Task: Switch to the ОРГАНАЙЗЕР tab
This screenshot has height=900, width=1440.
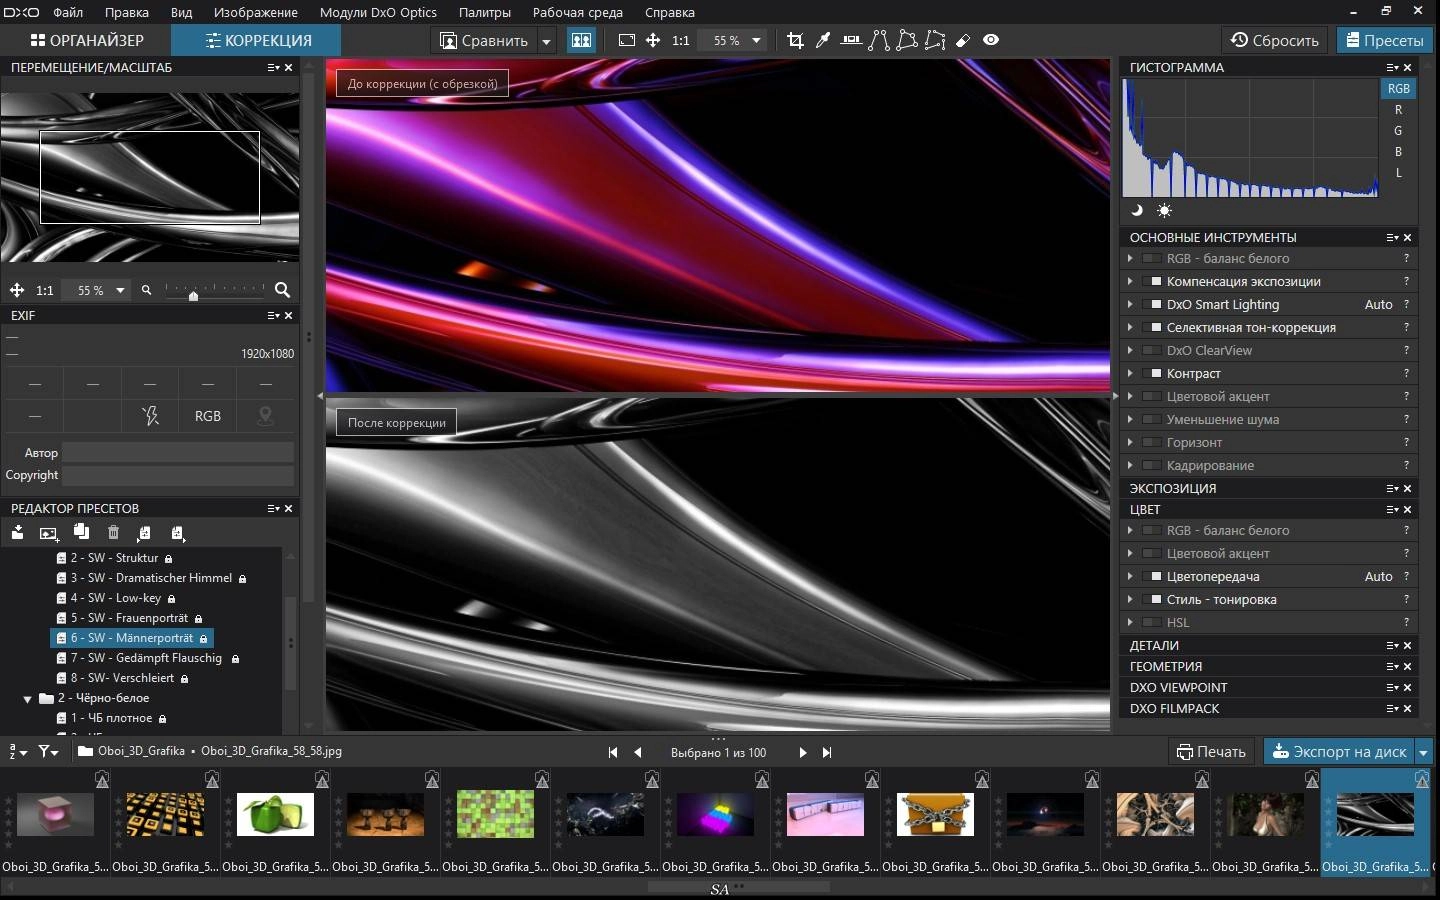Action: click(x=87, y=40)
